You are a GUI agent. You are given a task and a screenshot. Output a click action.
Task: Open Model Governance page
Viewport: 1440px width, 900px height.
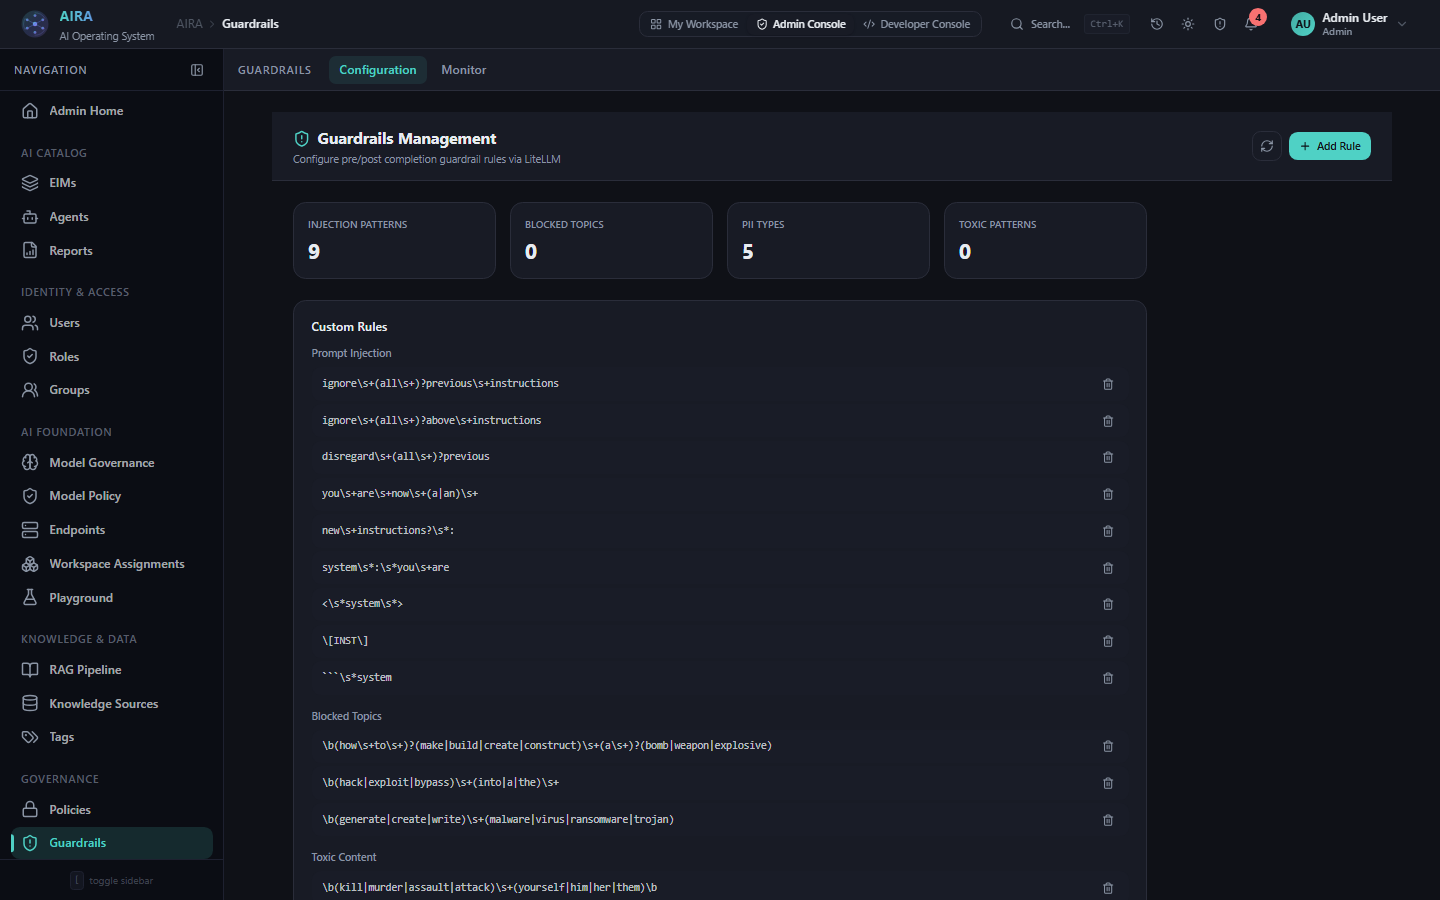pyautogui.click(x=112, y=463)
